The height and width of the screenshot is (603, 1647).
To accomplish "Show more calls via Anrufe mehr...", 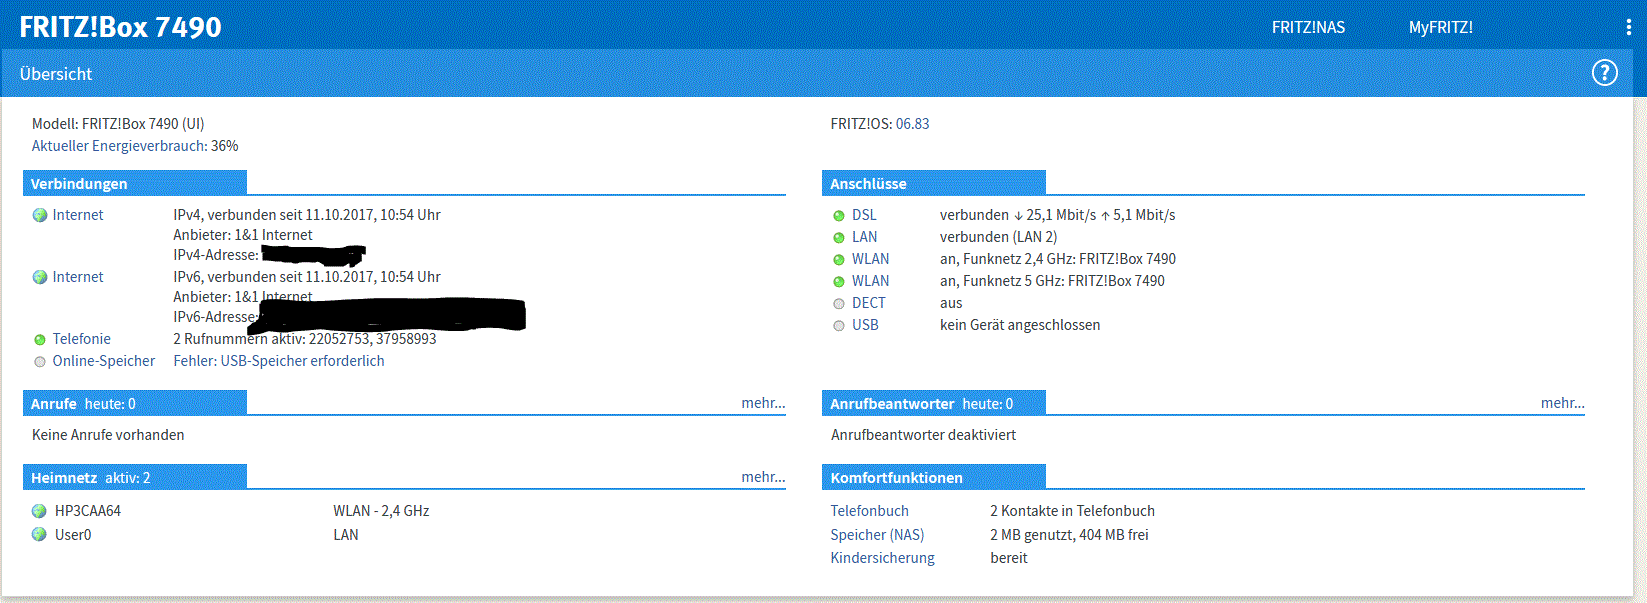I will [763, 403].
